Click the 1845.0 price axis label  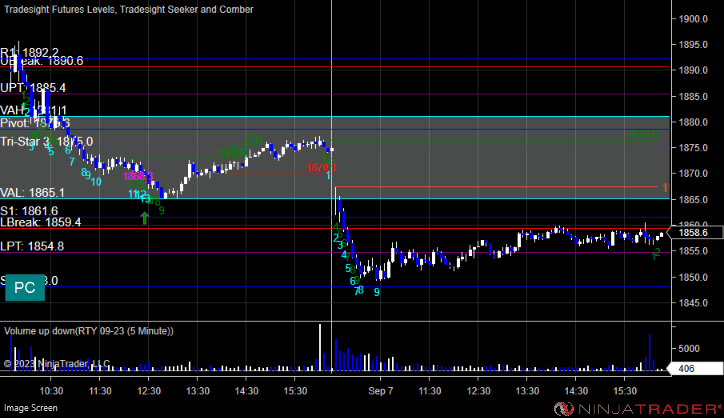point(693,303)
